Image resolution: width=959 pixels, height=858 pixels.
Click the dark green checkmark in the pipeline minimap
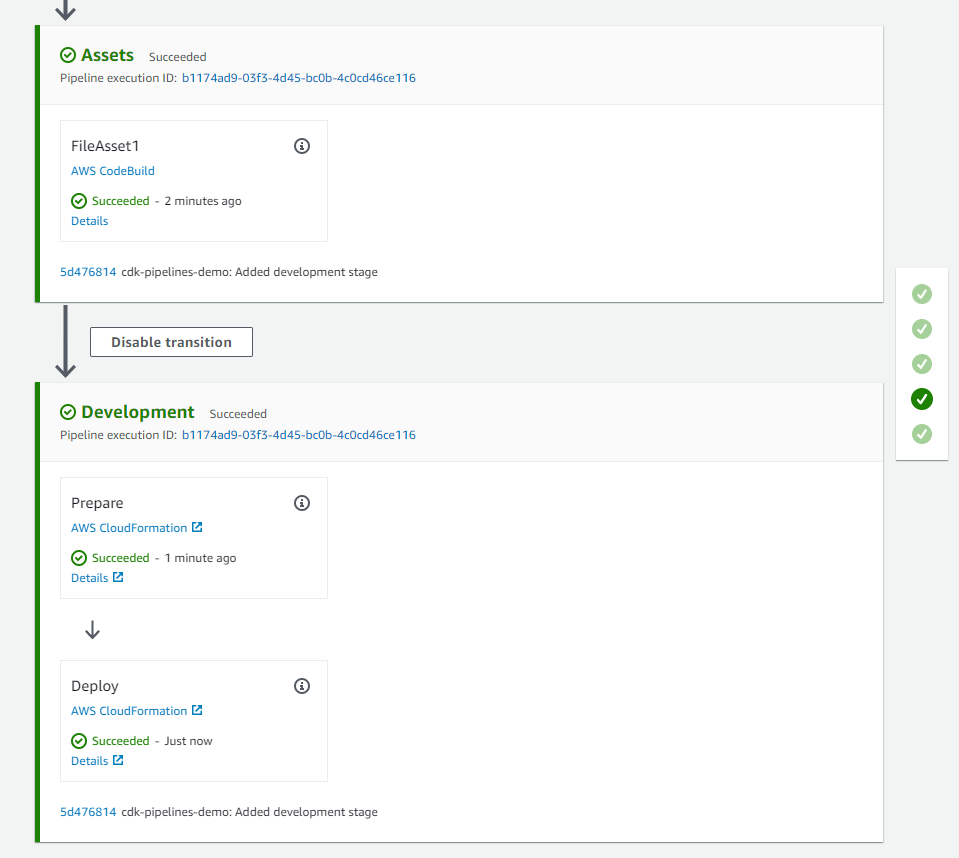coord(921,399)
